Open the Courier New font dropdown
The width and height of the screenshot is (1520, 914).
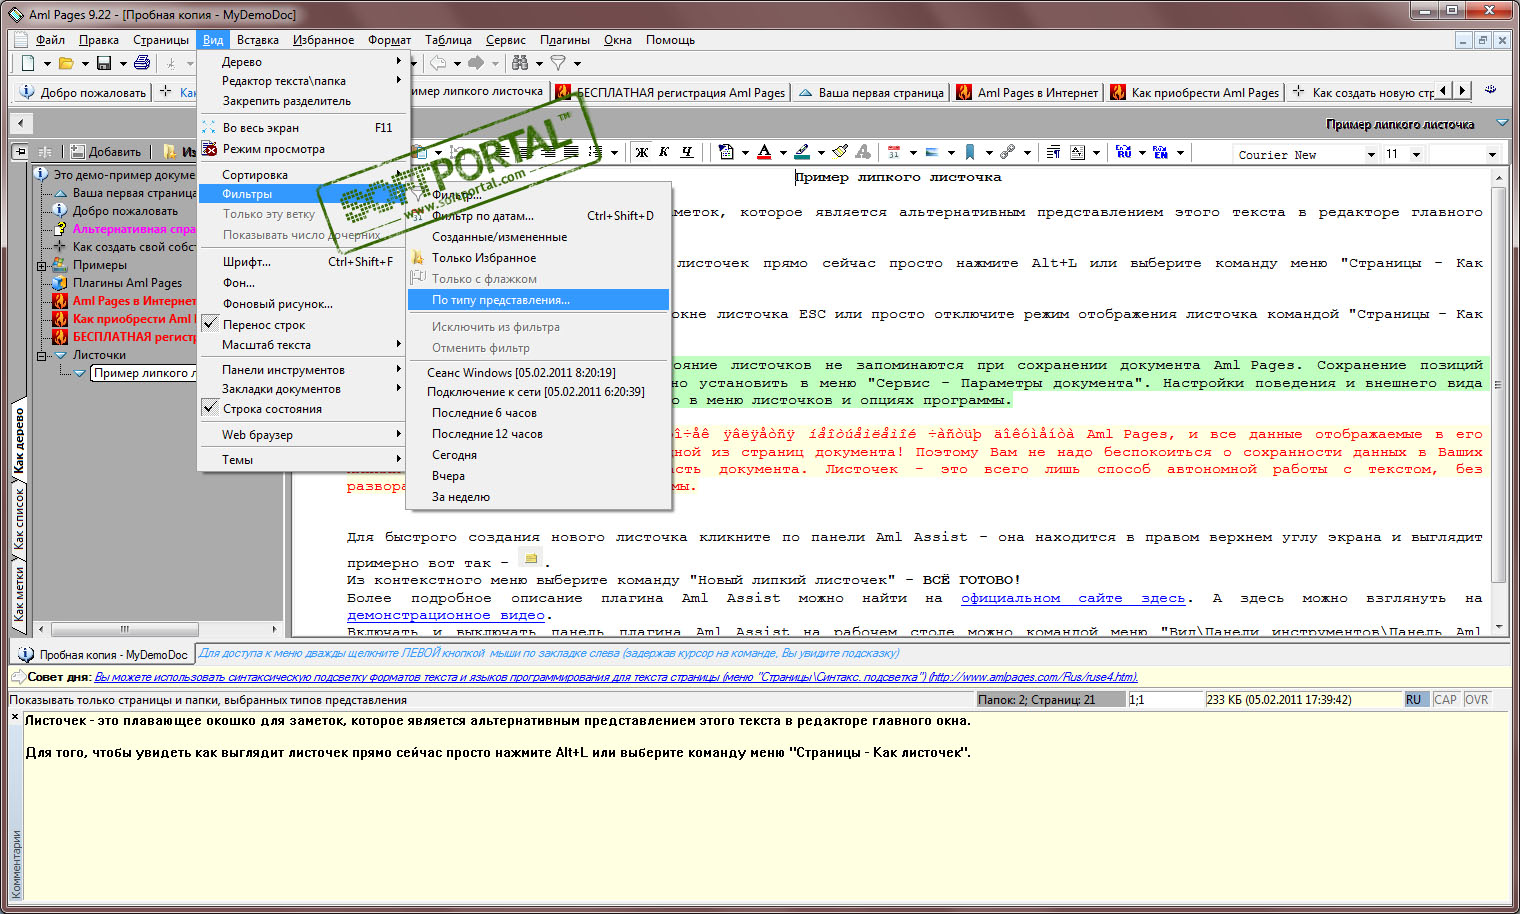click(x=1371, y=154)
